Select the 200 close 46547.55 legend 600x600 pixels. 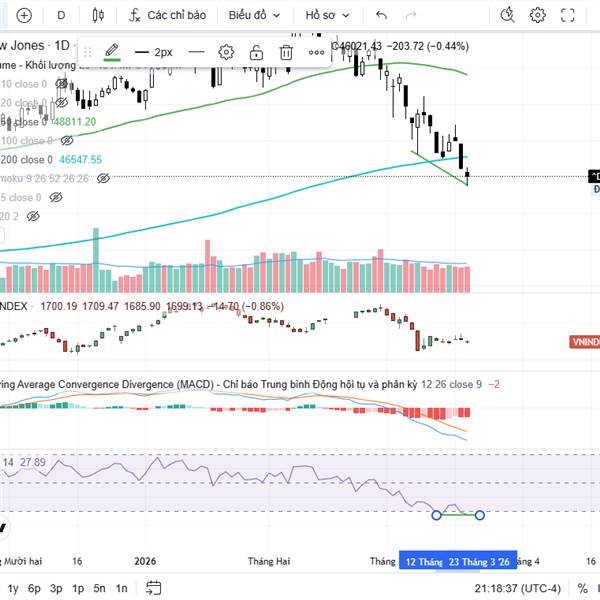(x=51, y=160)
